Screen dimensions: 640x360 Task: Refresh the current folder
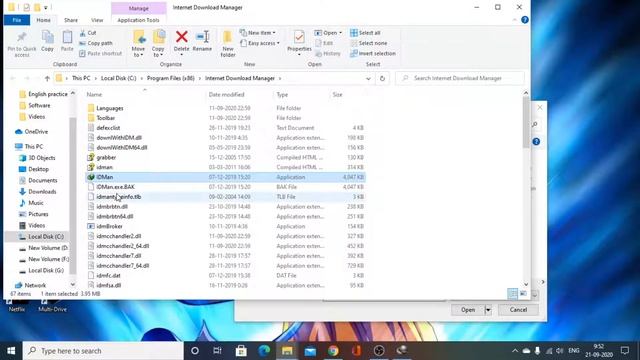(x=382, y=78)
